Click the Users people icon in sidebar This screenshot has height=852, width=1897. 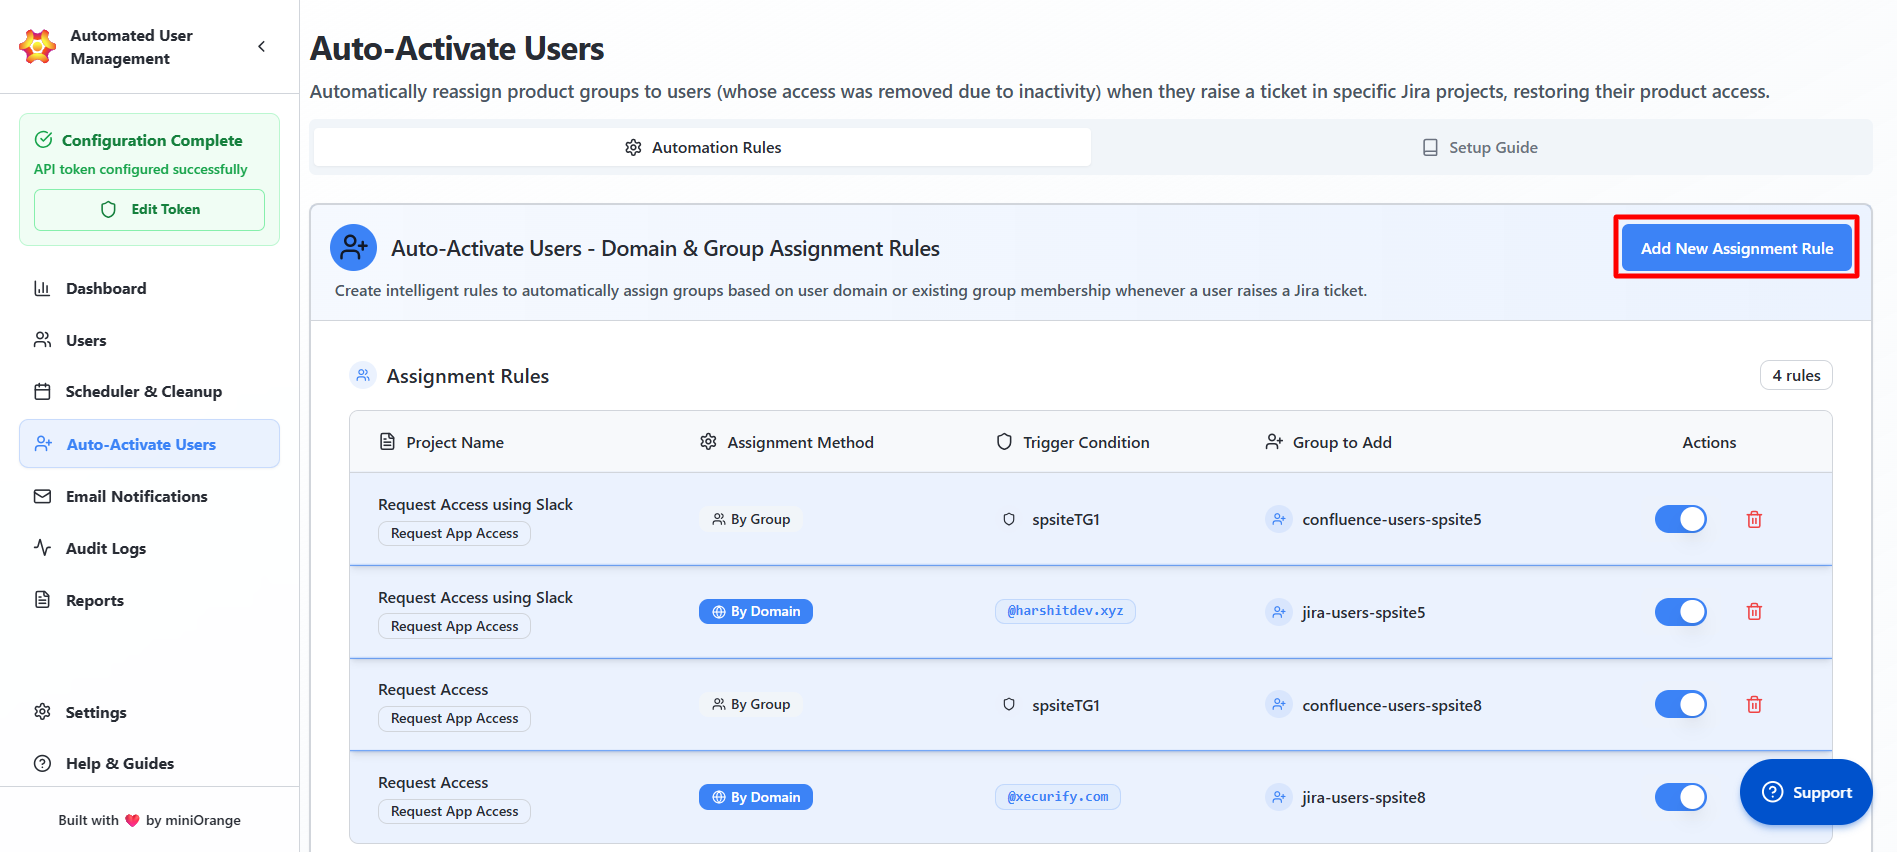(x=42, y=340)
